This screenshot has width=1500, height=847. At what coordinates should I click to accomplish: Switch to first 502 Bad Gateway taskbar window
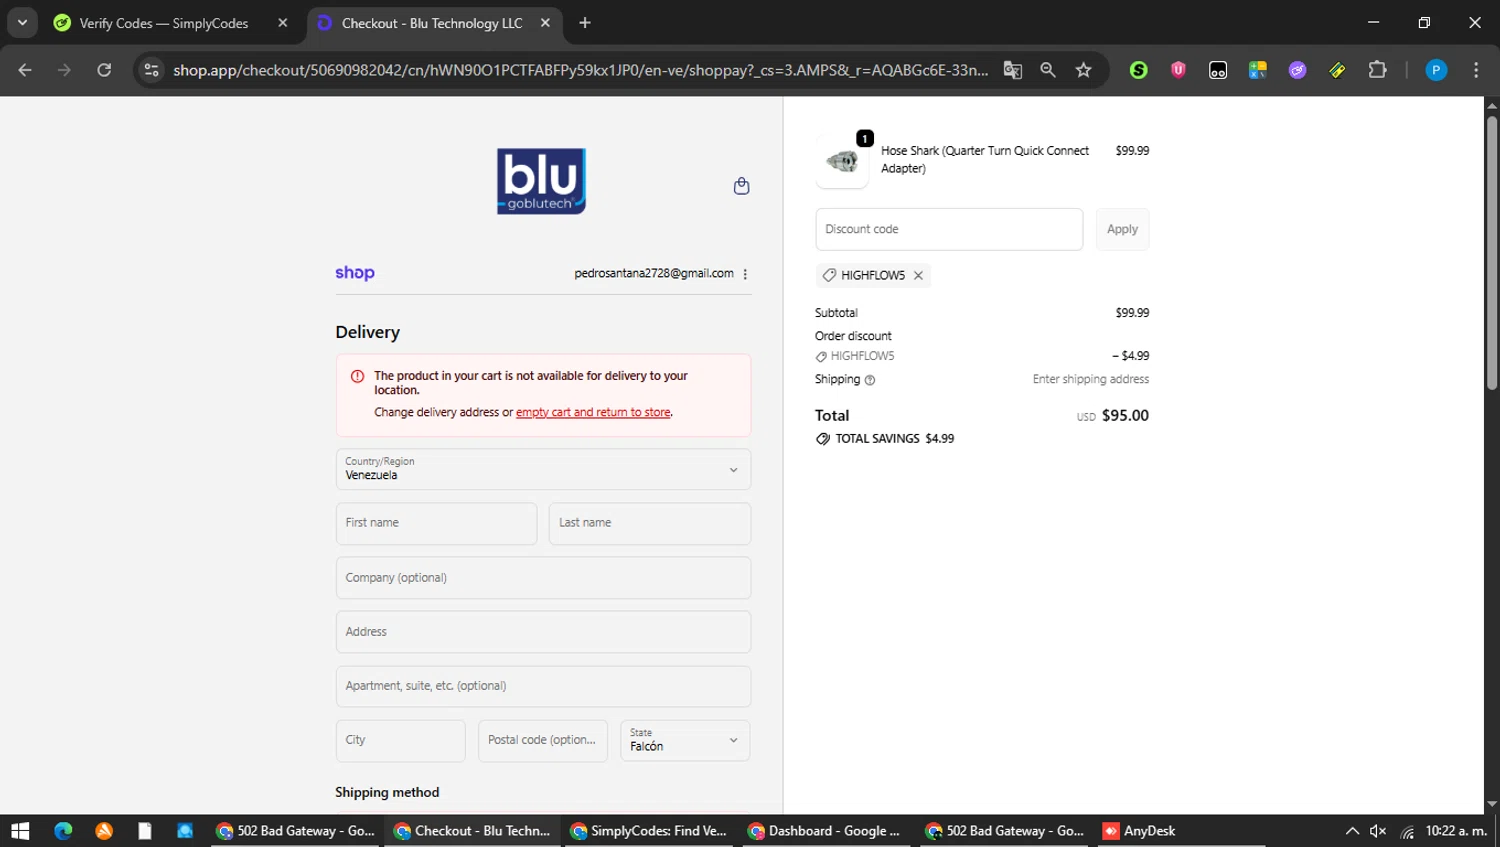tap(296, 831)
